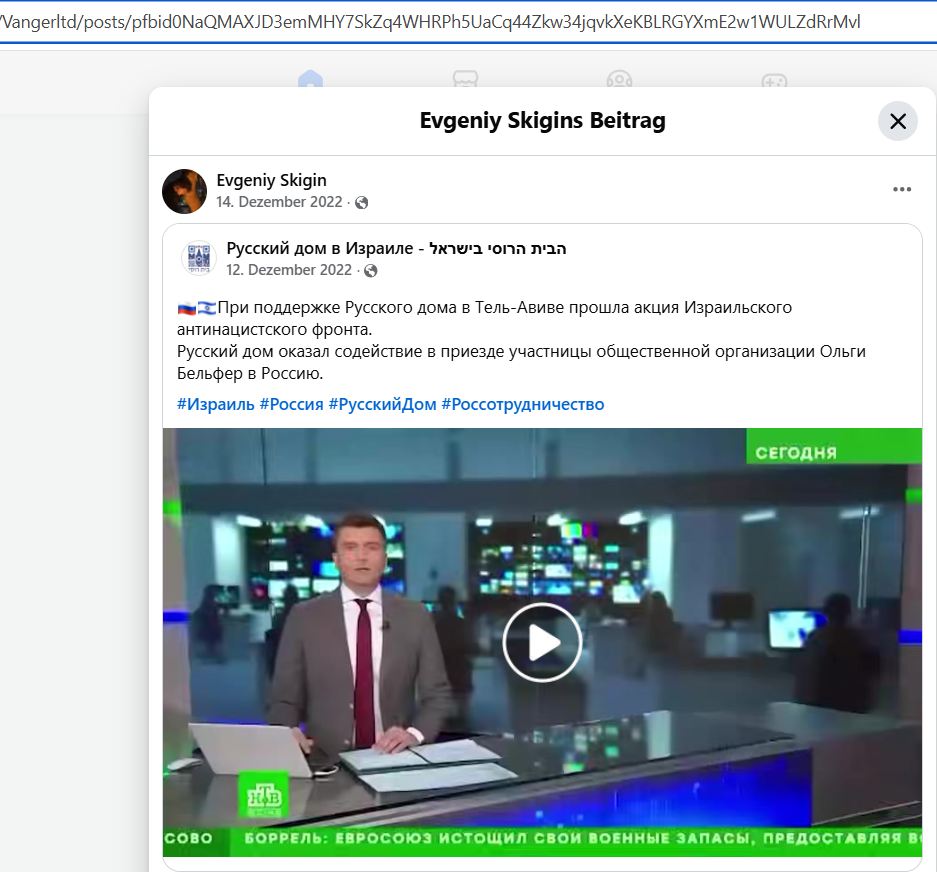Click the globe icon beside 14. Dezember
The width and height of the screenshot is (937, 872).
[362, 203]
